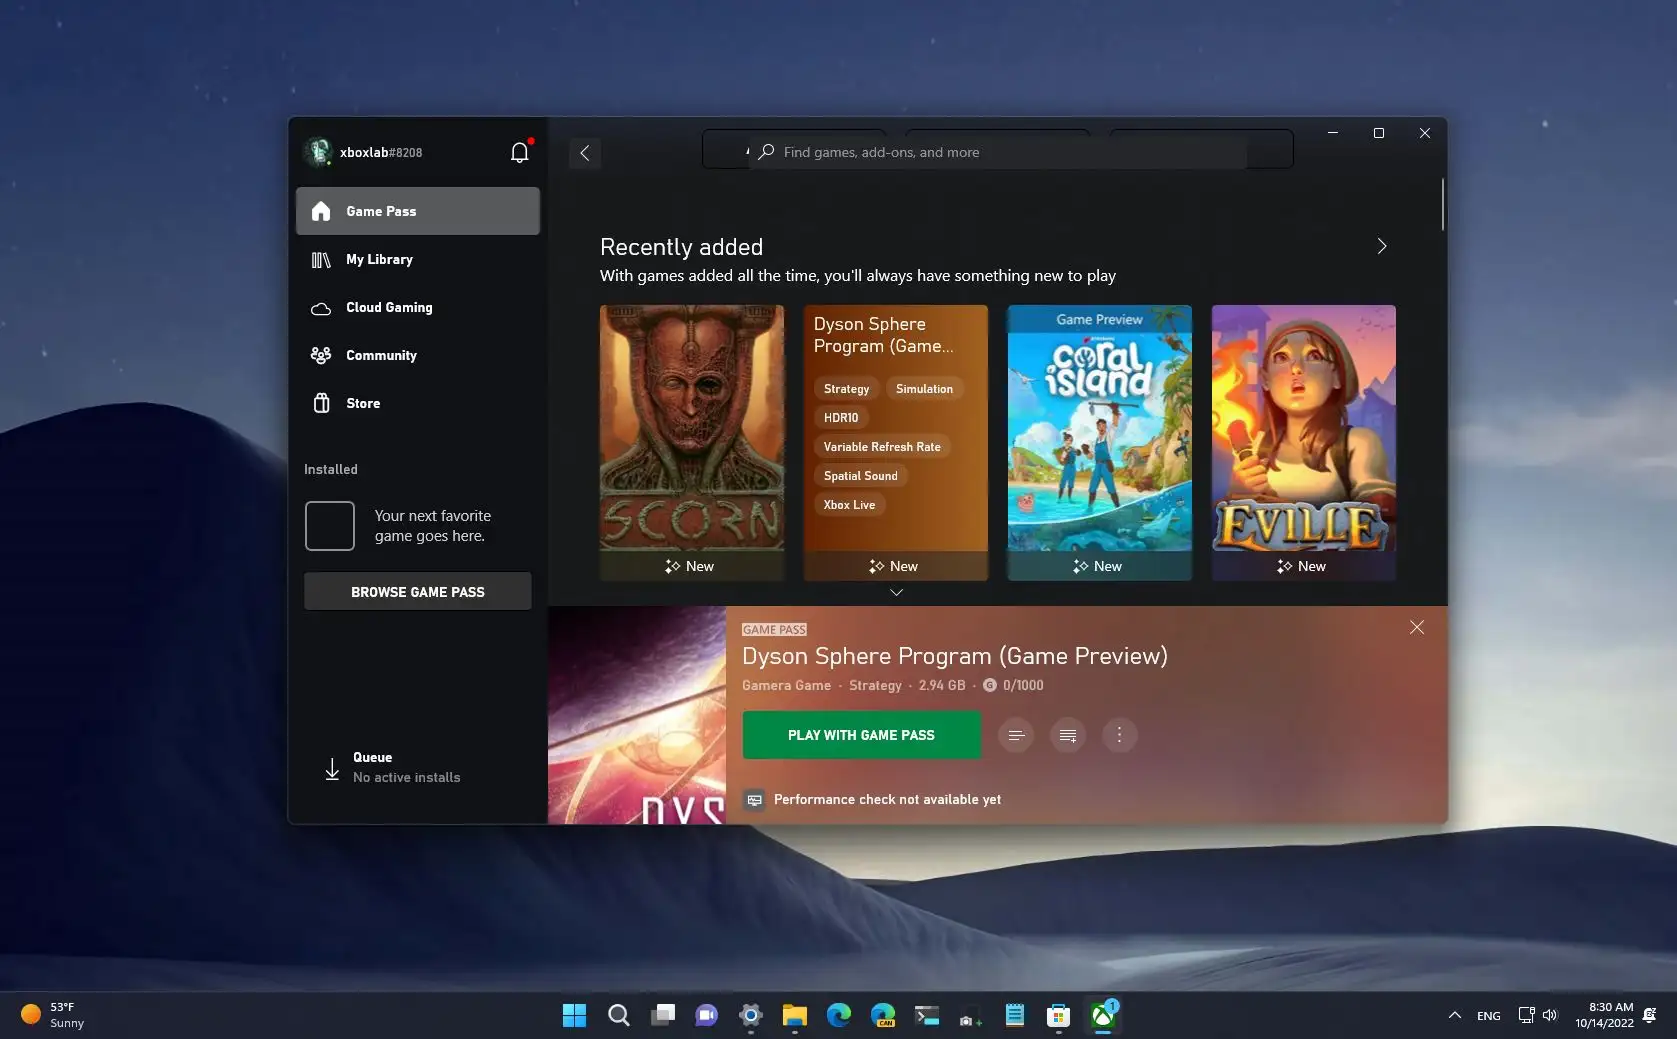The image size is (1677, 1039).
Task: Click the Browse Game Pass button
Action: (418, 592)
